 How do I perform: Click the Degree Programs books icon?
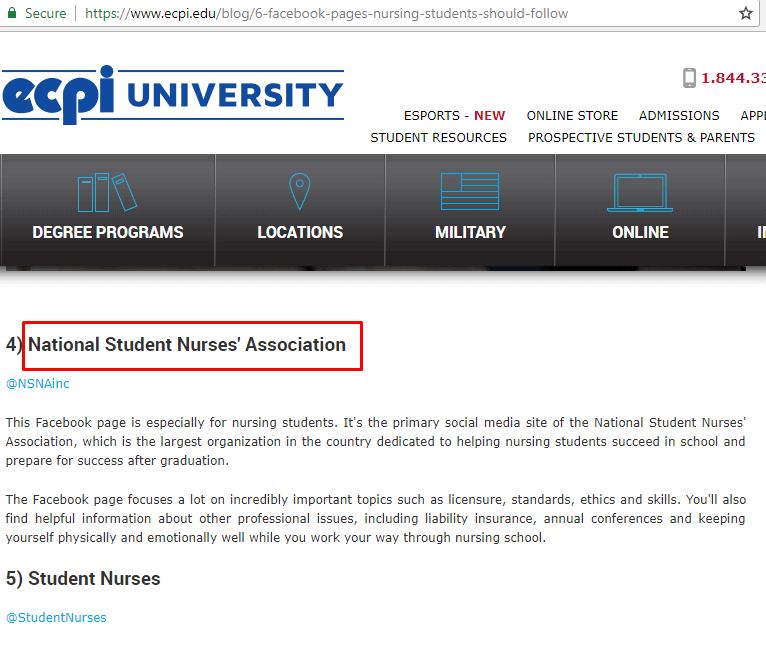tap(107, 192)
